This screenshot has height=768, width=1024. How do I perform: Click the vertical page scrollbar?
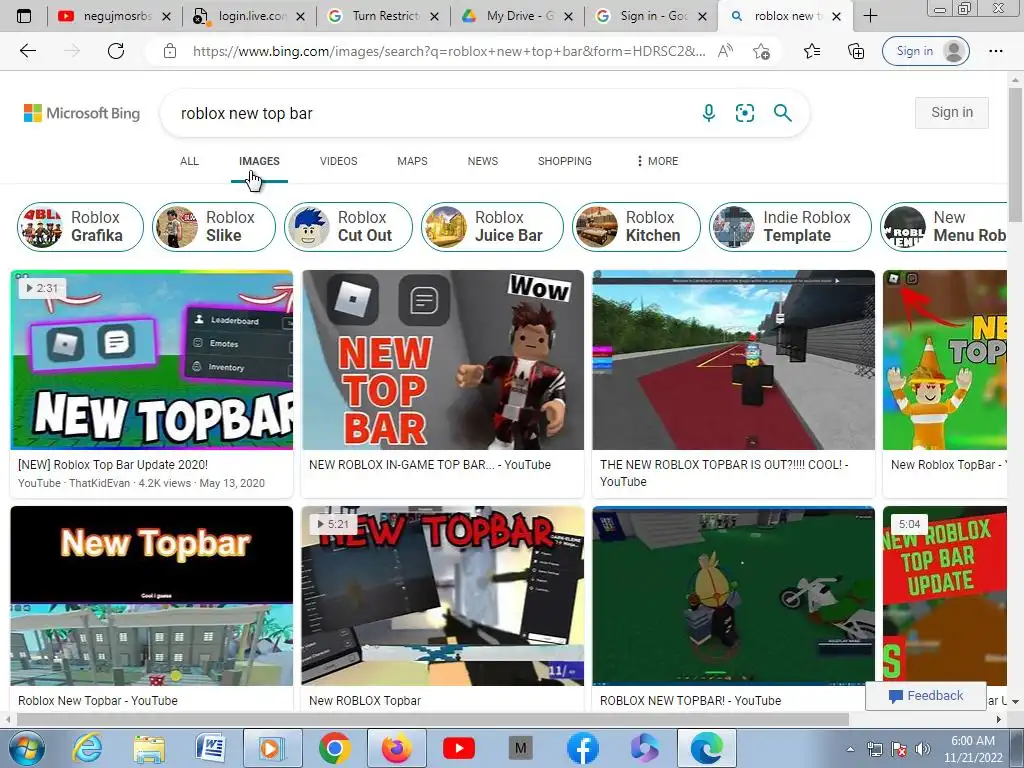[1016, 157]
